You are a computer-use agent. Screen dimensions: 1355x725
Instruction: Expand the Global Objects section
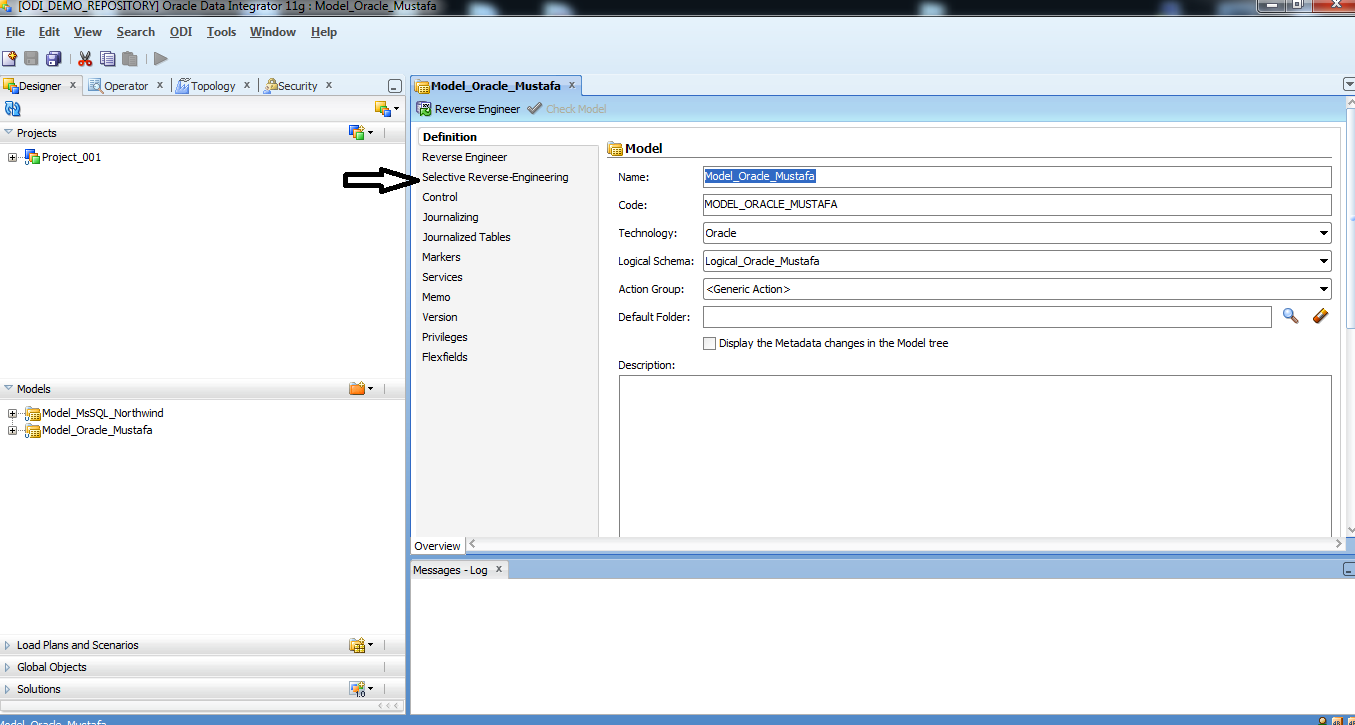[8, 667]
